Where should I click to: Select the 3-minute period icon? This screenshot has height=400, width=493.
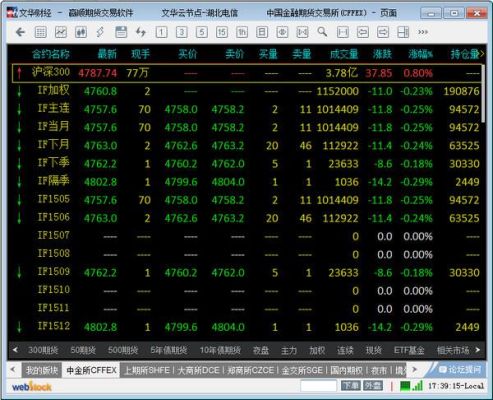pos(181,32)
